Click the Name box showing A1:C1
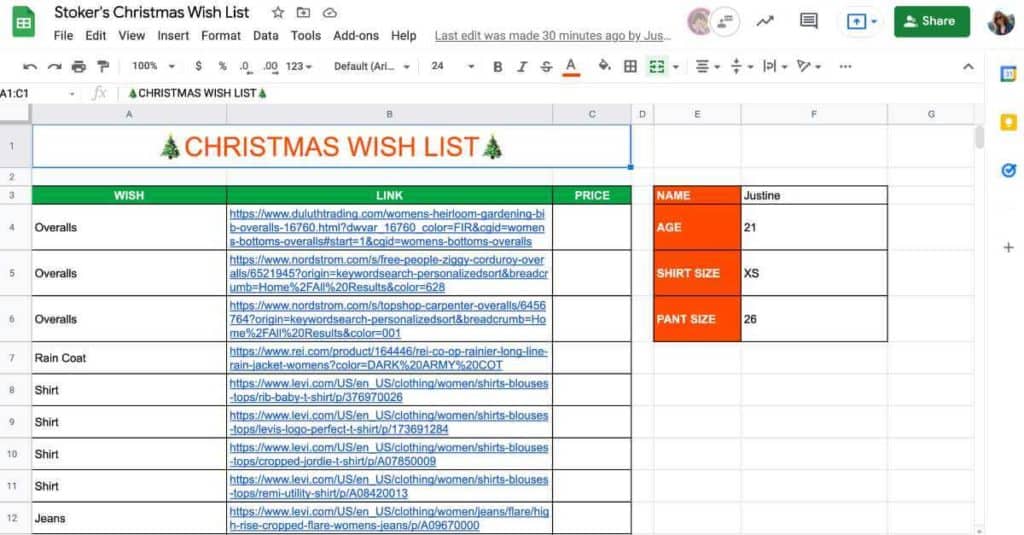 [37, 93]
